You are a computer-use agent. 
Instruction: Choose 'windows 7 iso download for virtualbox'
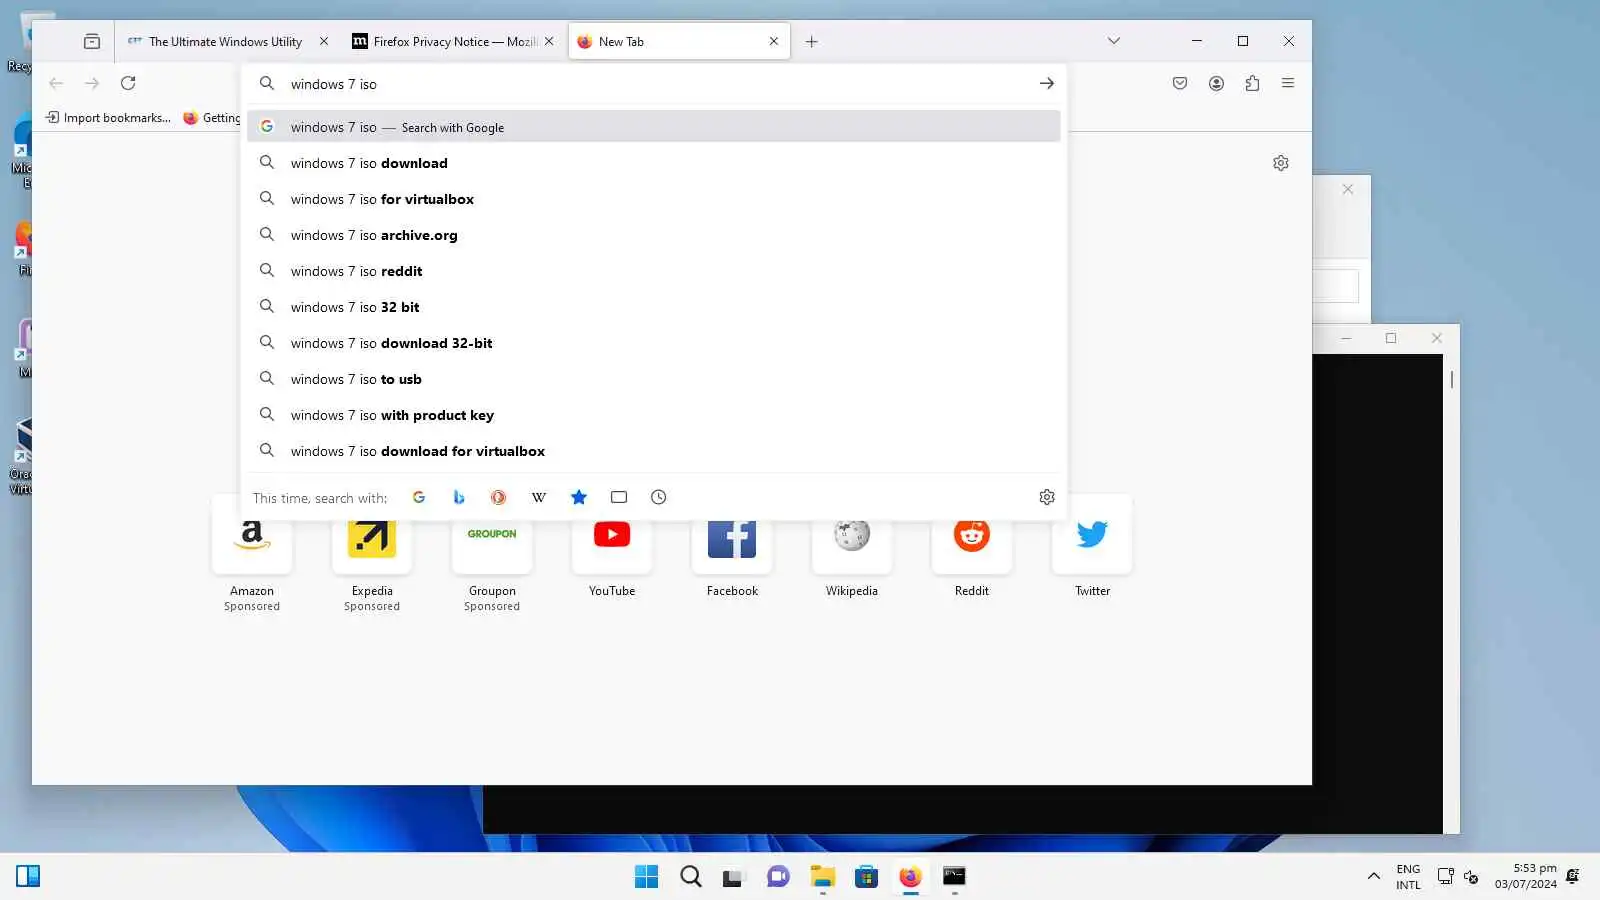[x=654, y=451]
